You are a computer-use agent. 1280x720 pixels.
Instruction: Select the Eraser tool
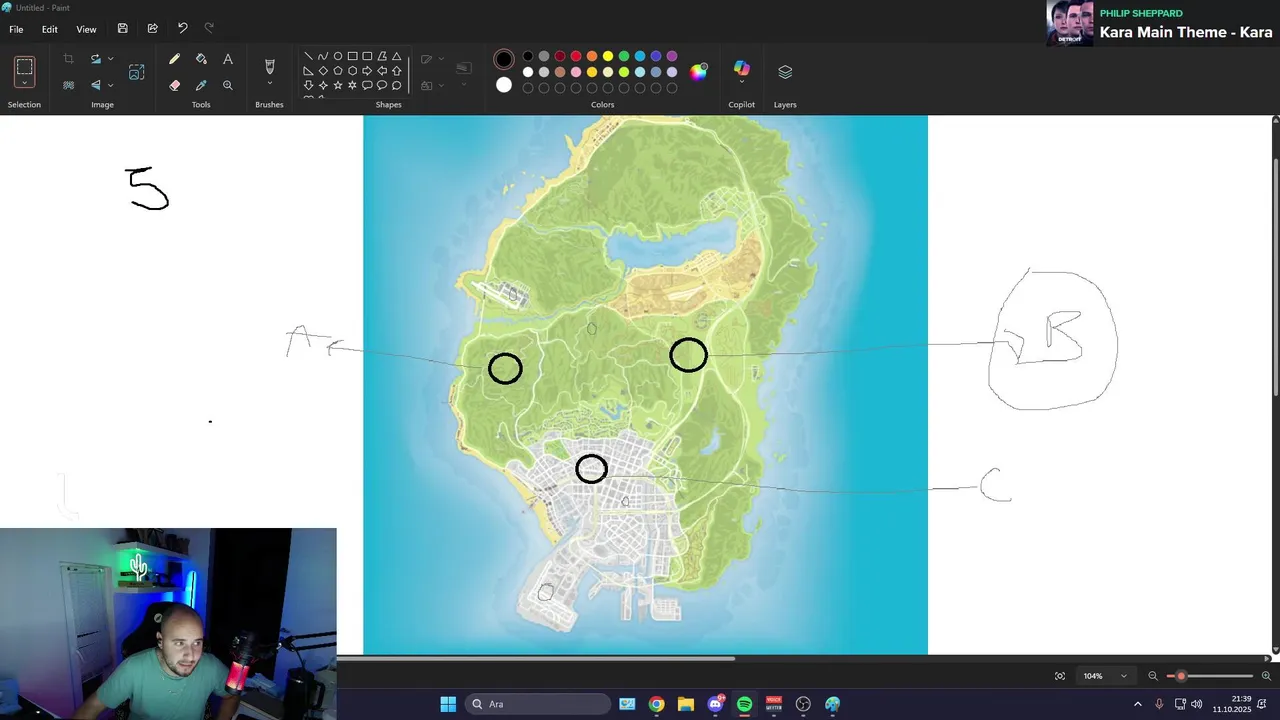[x=175, y=86]
